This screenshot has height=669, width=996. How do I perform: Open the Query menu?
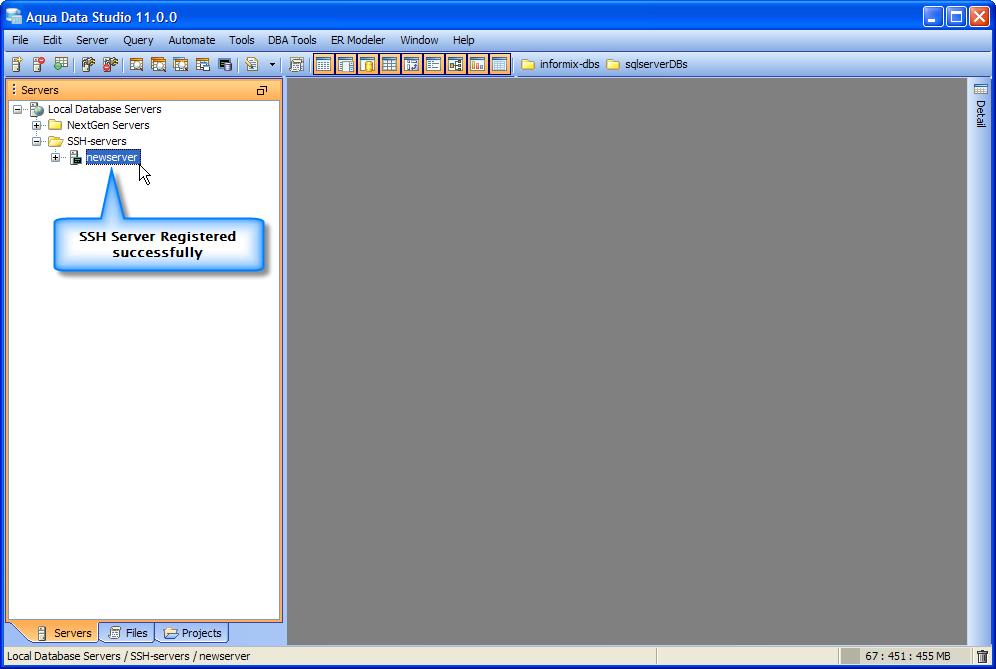pyautogui.click(x=138, y=40)
